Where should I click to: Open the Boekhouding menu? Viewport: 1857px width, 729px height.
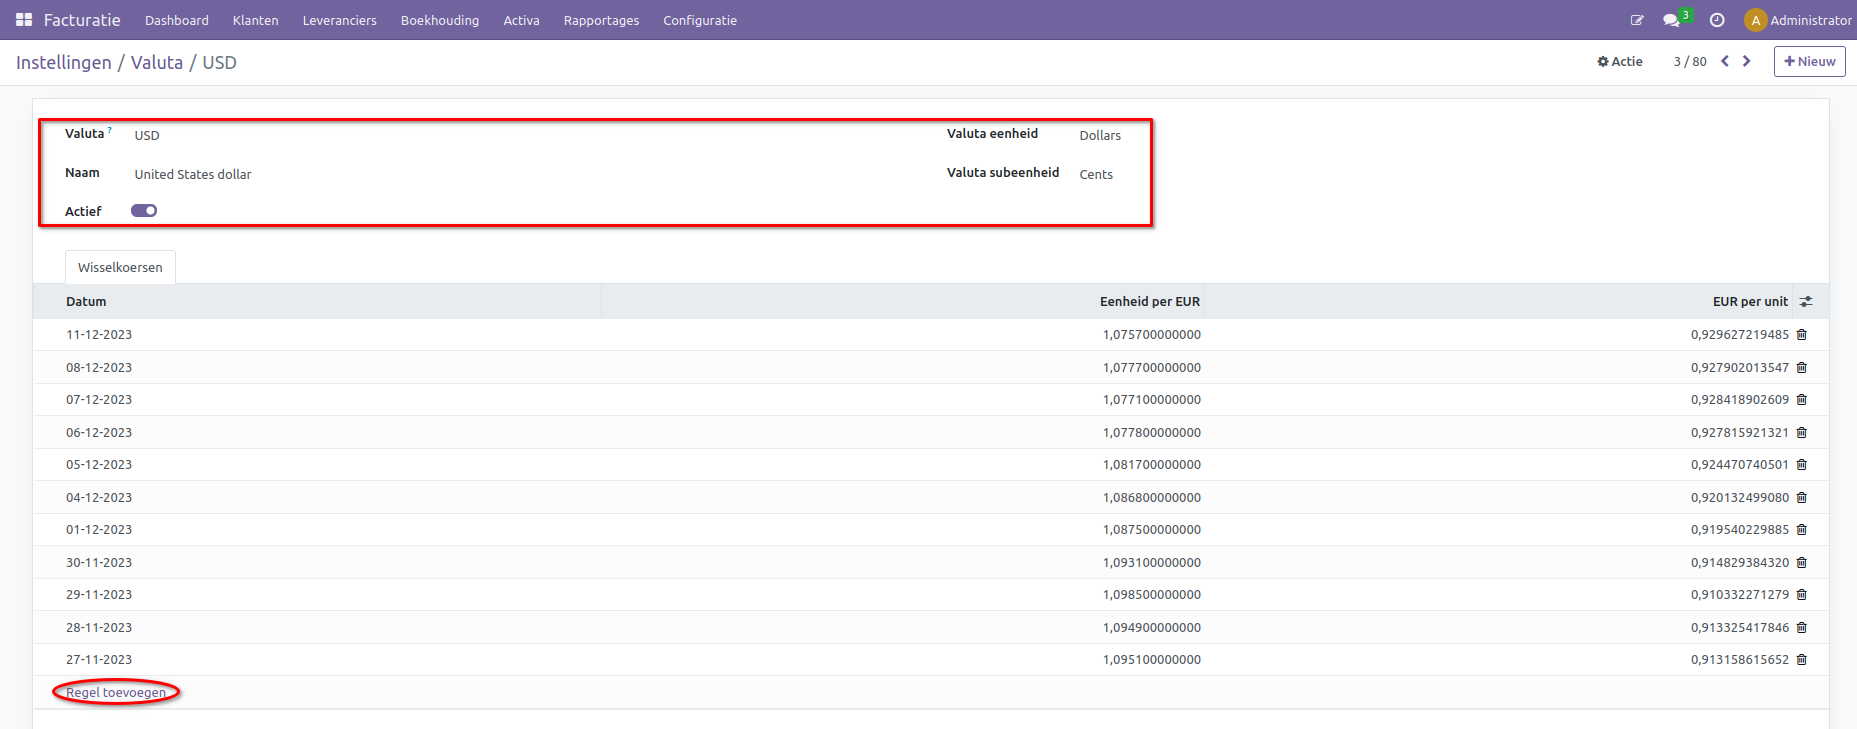[439, 20]
